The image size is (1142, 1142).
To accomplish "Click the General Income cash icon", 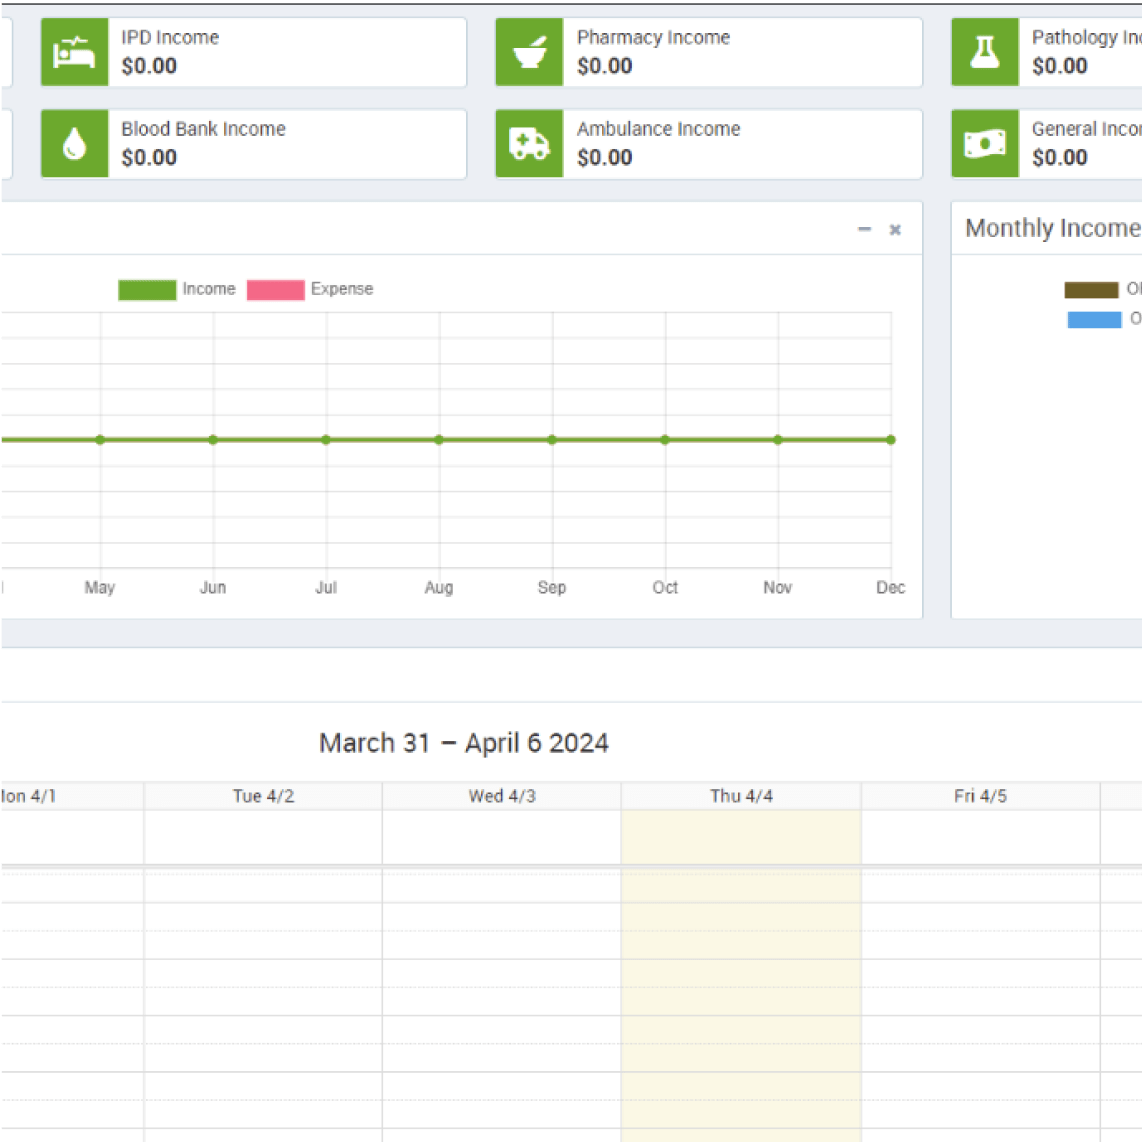I will [x=984, y=144].
